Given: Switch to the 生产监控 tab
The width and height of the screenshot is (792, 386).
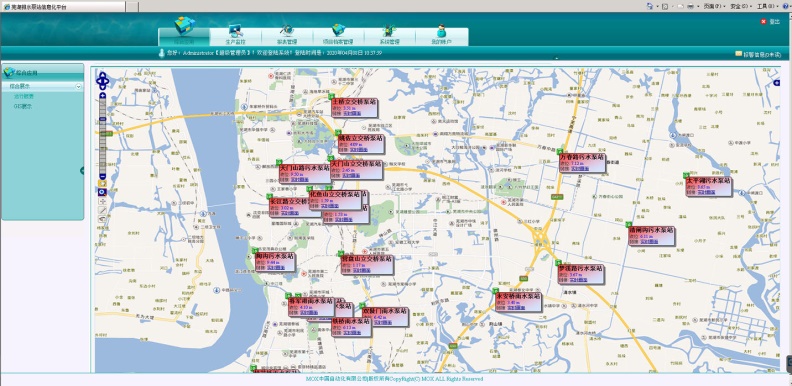Looking at the screenshot, I should 235,35.
